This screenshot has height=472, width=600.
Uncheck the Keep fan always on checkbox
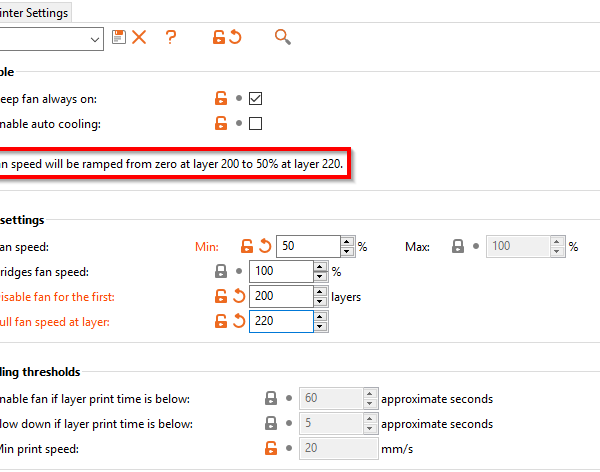(x=255, y=98)
